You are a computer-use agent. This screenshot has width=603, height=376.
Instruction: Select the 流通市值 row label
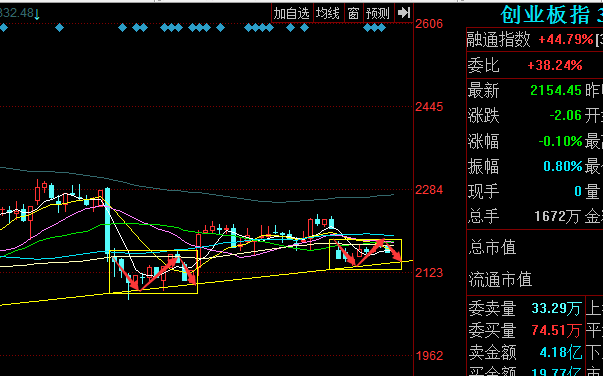500,280
